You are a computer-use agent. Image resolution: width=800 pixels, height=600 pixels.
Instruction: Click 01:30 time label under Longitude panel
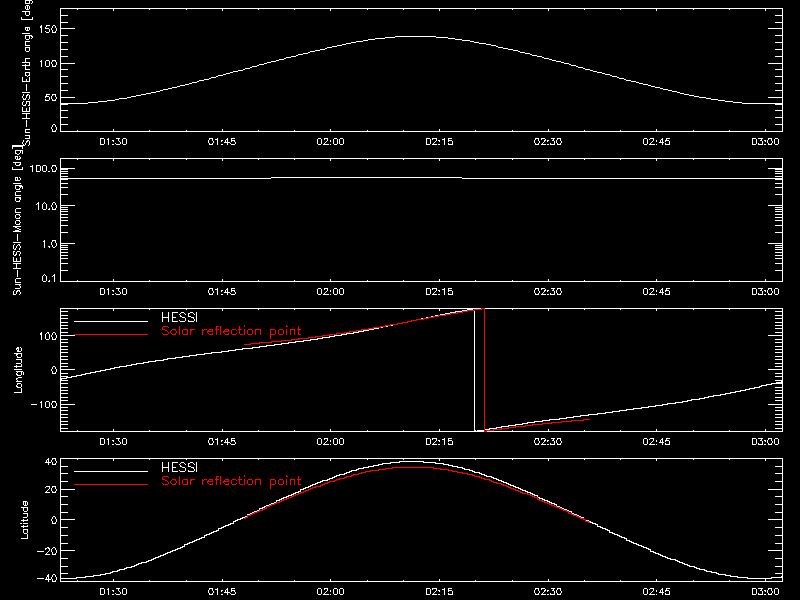(x=113, y=442)
